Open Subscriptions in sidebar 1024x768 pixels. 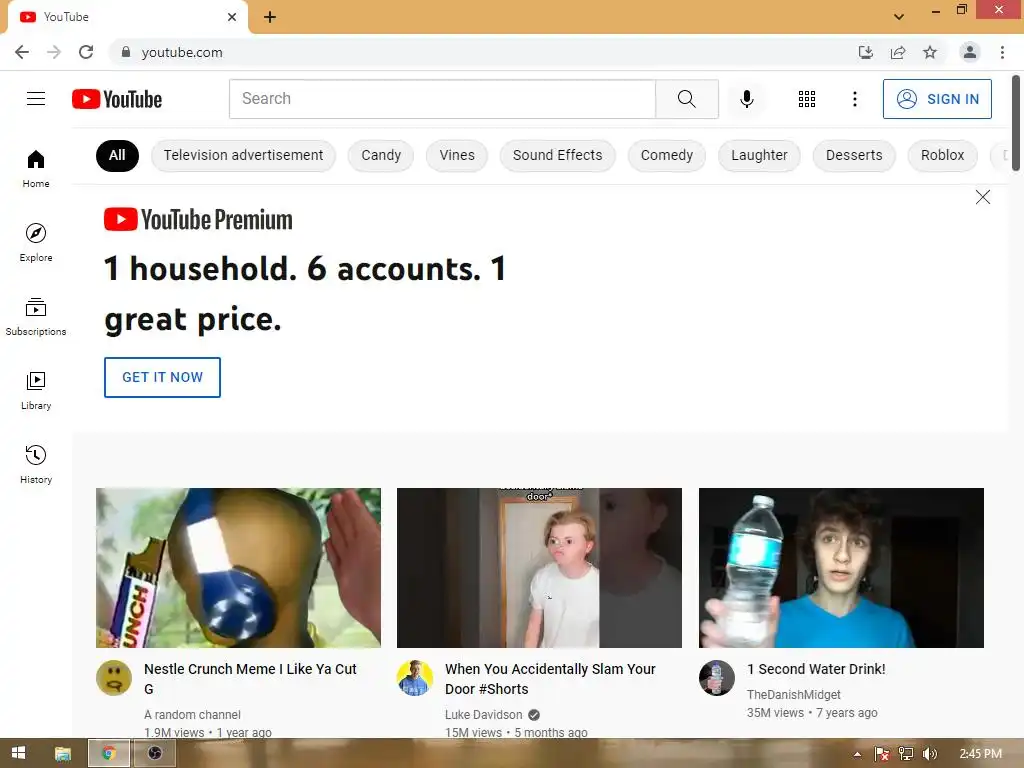point(36,316)
